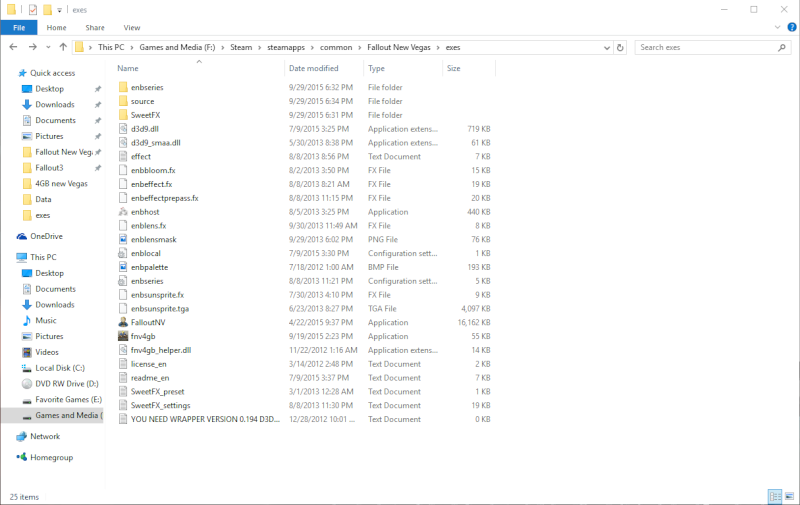The width and height of the screenshot is (800, 505).
Task: Open Customize Quick Access Toolbar dropdown
Action: coord(59,10)
